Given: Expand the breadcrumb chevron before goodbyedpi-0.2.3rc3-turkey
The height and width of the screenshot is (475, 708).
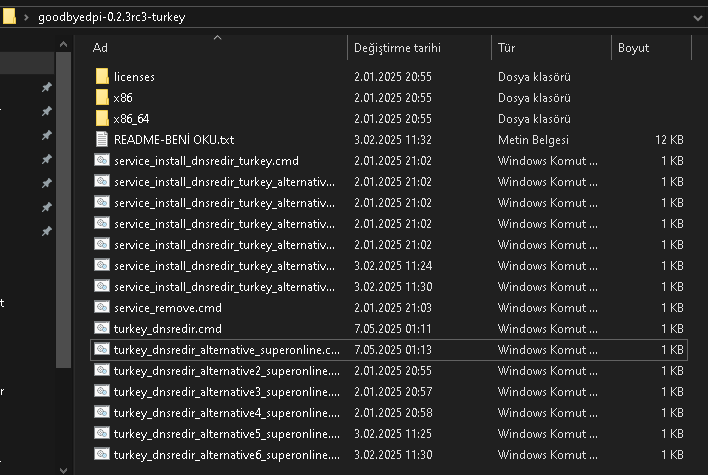Looking at the screenshot, I should coord(26,17).
